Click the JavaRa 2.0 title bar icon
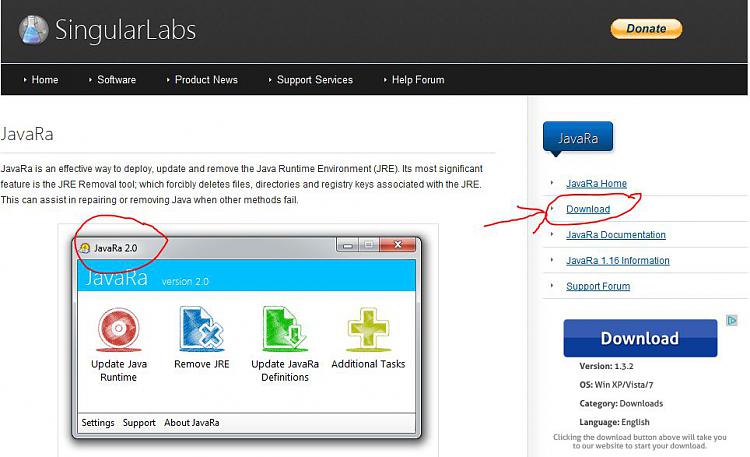 [x=85, y=248]
